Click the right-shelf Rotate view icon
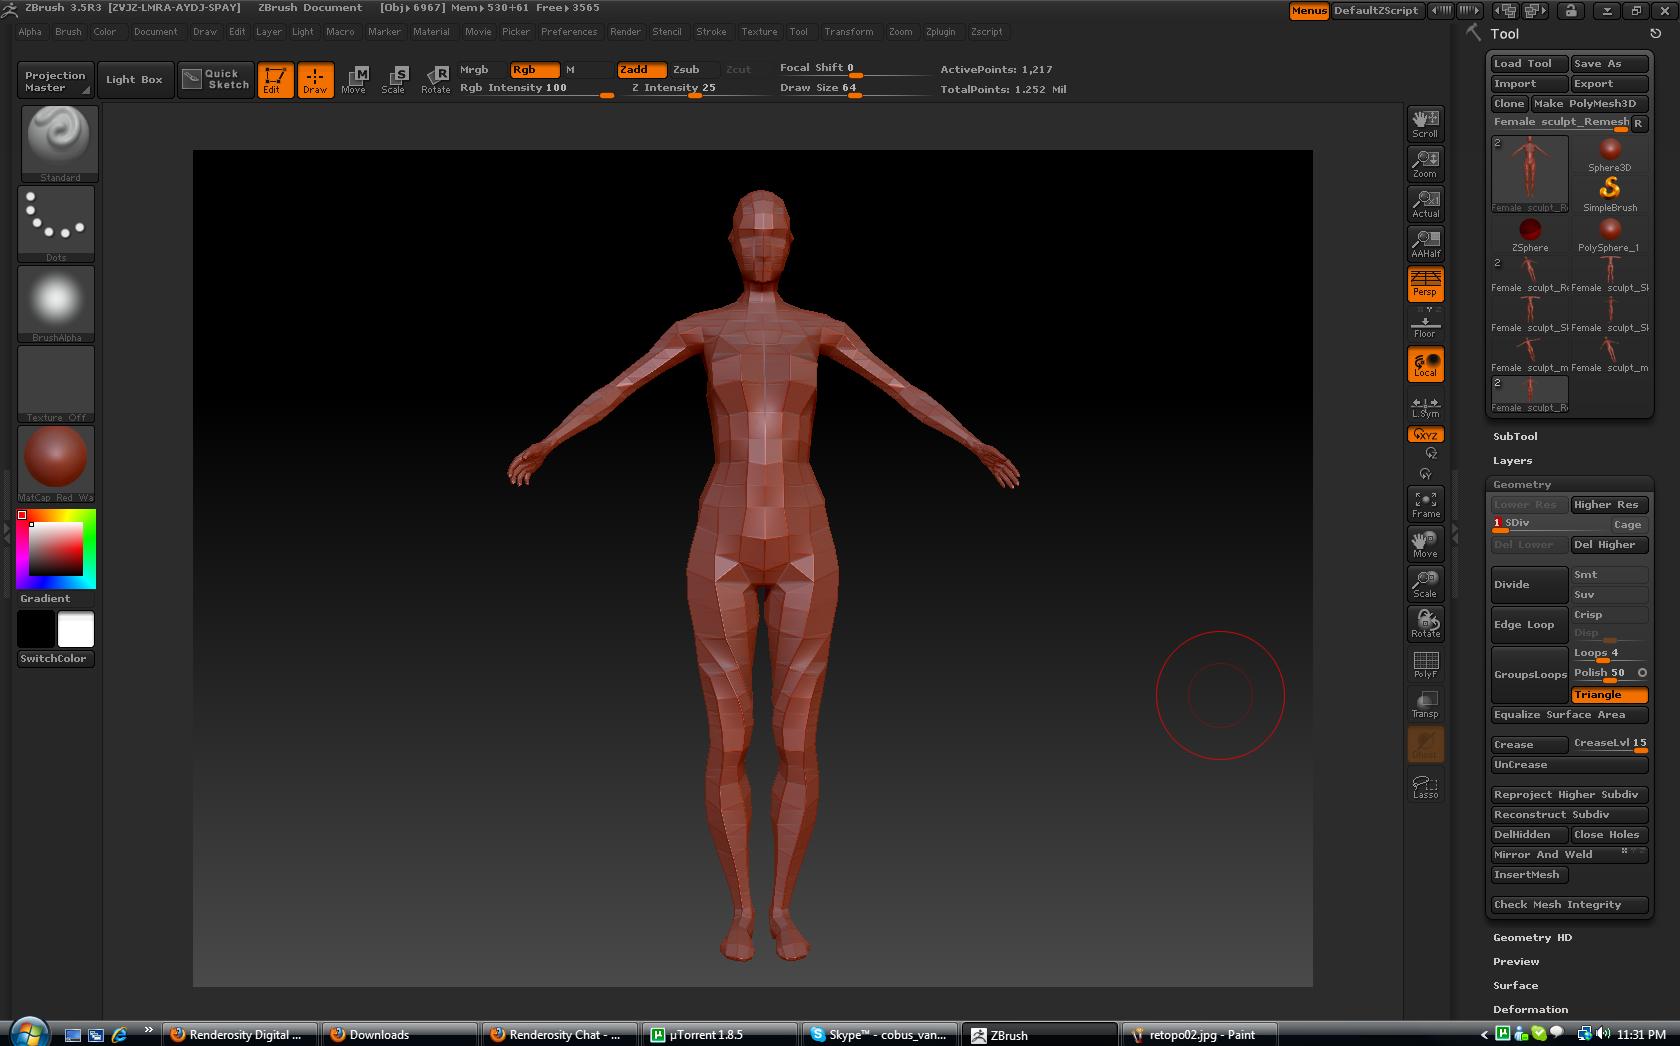Viewport: 1680px width, 1046px height. click(1425, 624)
